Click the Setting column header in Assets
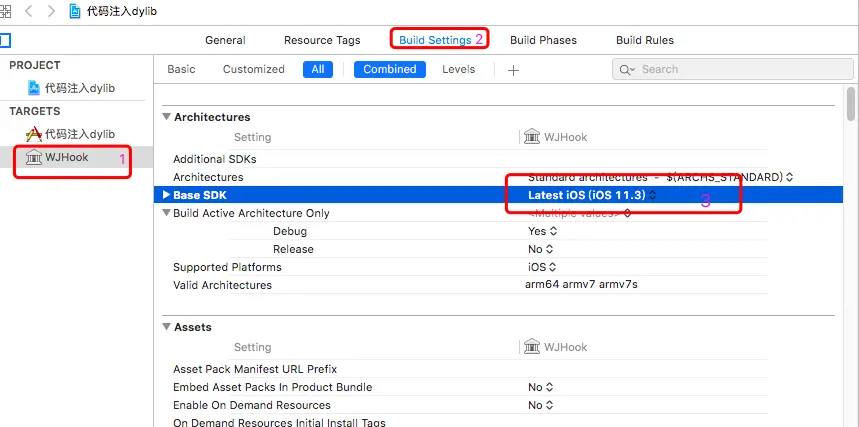The image size is (859, 427). [x=253, y=347]
